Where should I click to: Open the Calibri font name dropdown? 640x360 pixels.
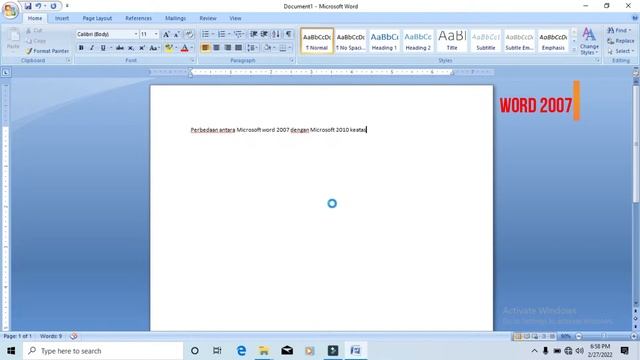click(136, 34)
